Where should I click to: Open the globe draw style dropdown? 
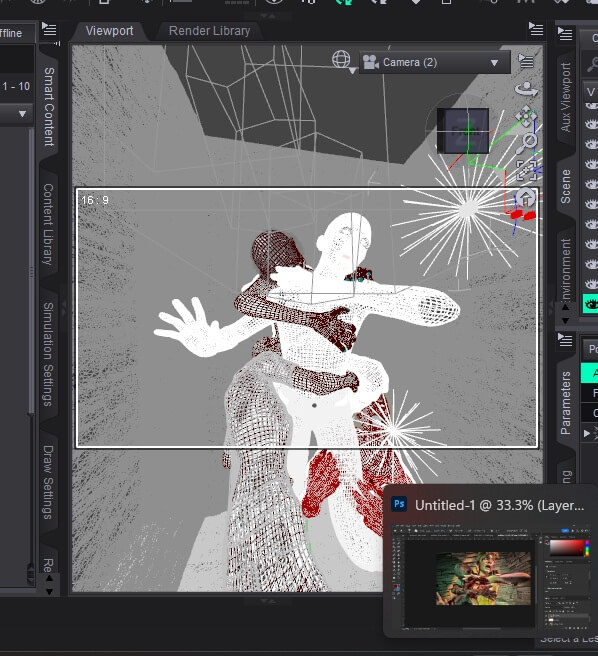pos(342,60)
